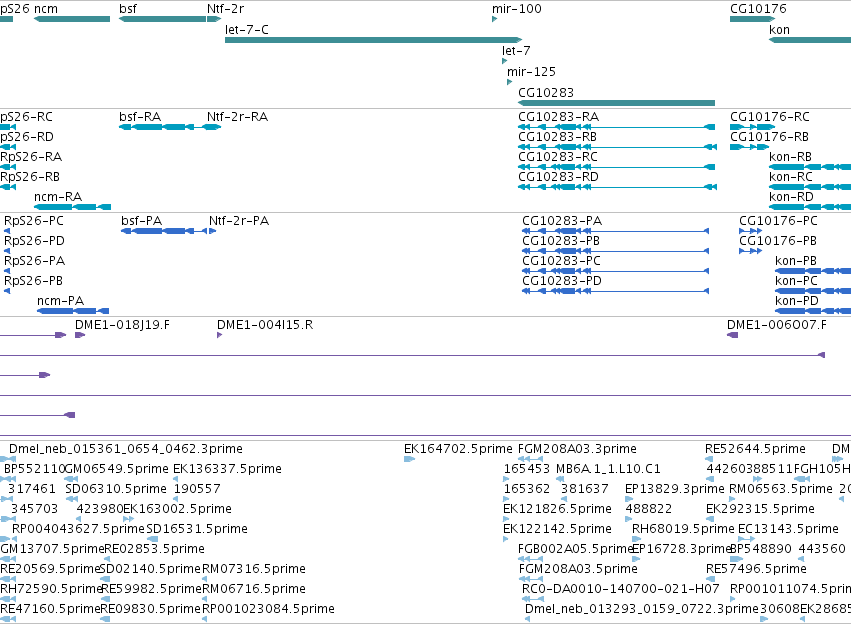Click the CG10176-PB coding sequence label
This screenshot has height=624, width=851.
click(778, 241)
